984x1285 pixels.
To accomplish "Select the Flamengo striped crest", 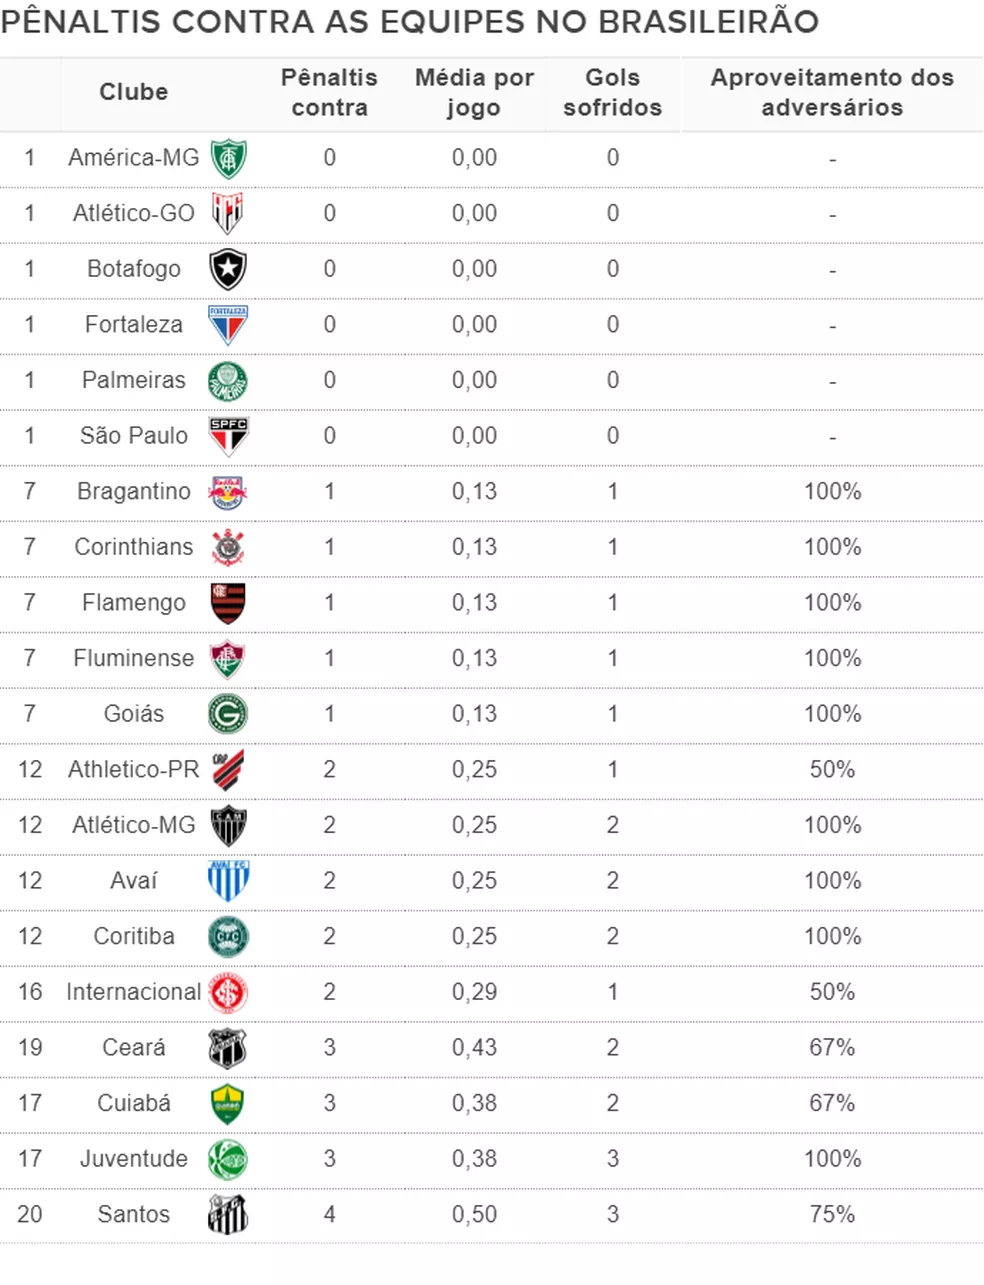I will (228, 603).
